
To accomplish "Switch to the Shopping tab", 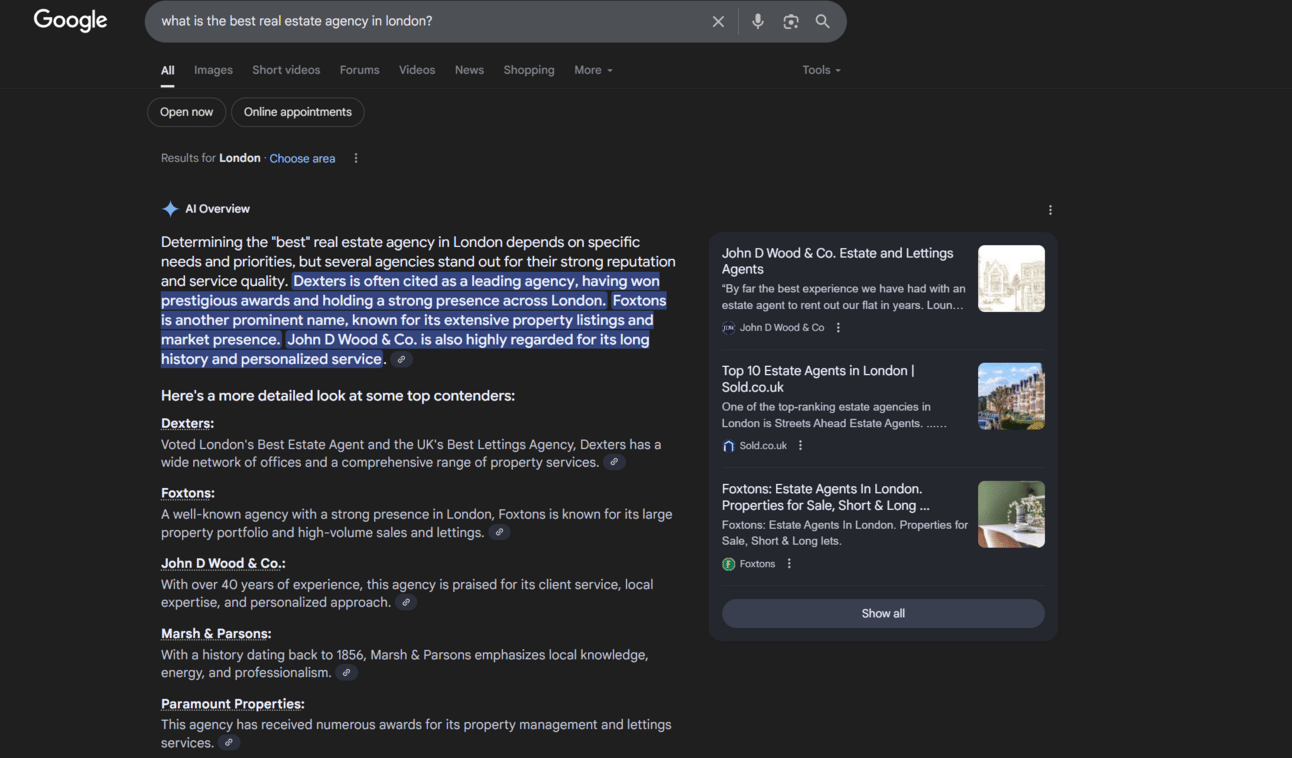I will coord(529,70).
